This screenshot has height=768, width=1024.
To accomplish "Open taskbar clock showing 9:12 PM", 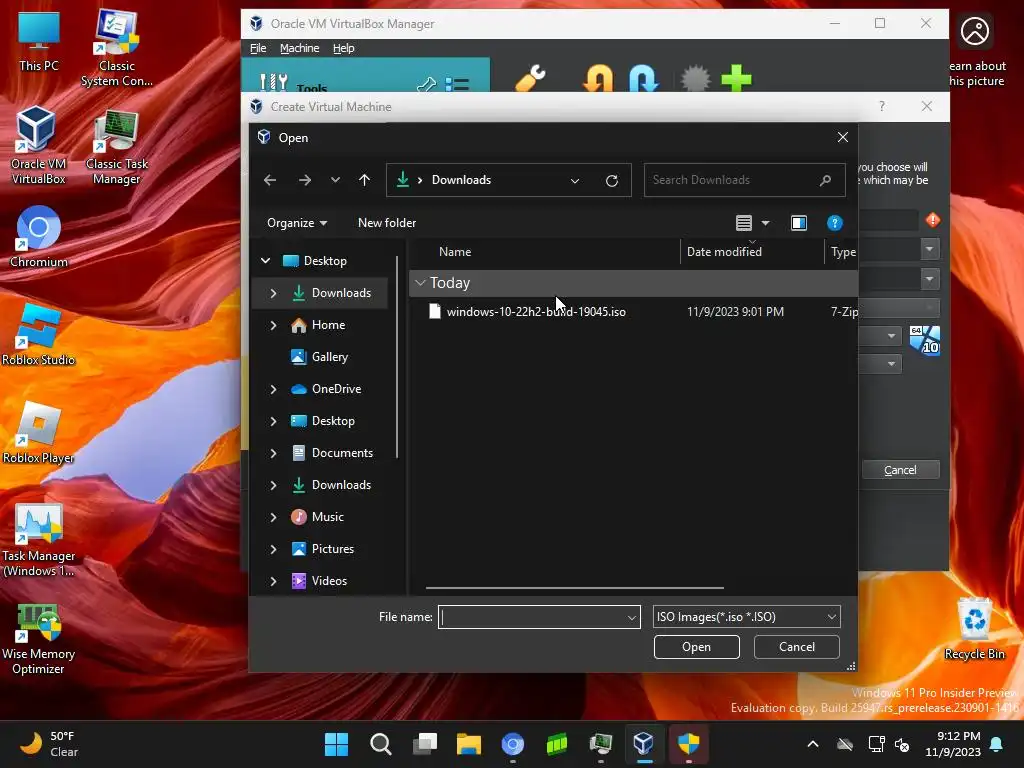I will [x=953, y=744].
